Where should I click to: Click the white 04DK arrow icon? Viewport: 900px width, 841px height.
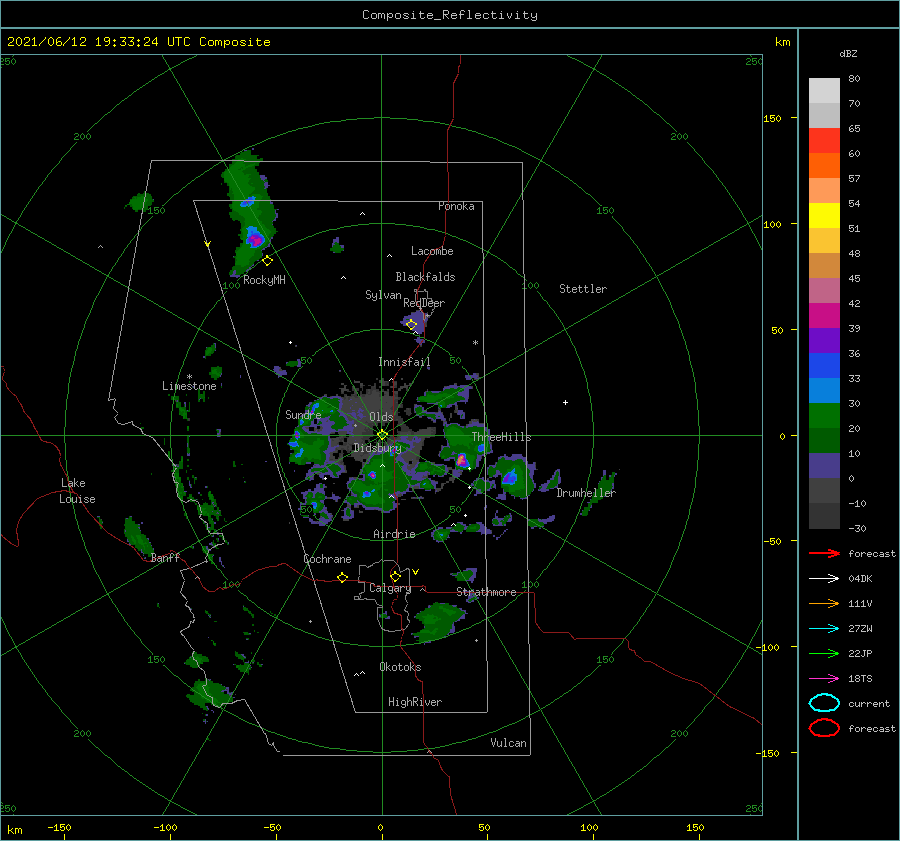pos(824,578)
